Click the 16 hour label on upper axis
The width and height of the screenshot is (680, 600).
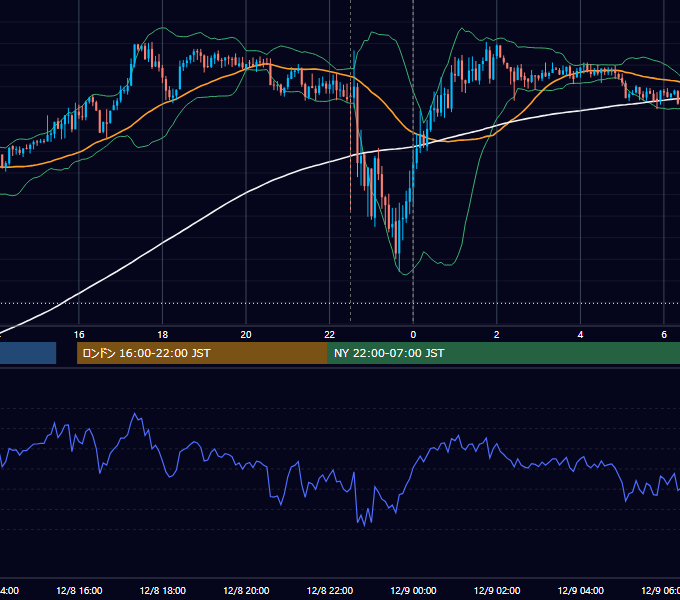tap(79, 335)
